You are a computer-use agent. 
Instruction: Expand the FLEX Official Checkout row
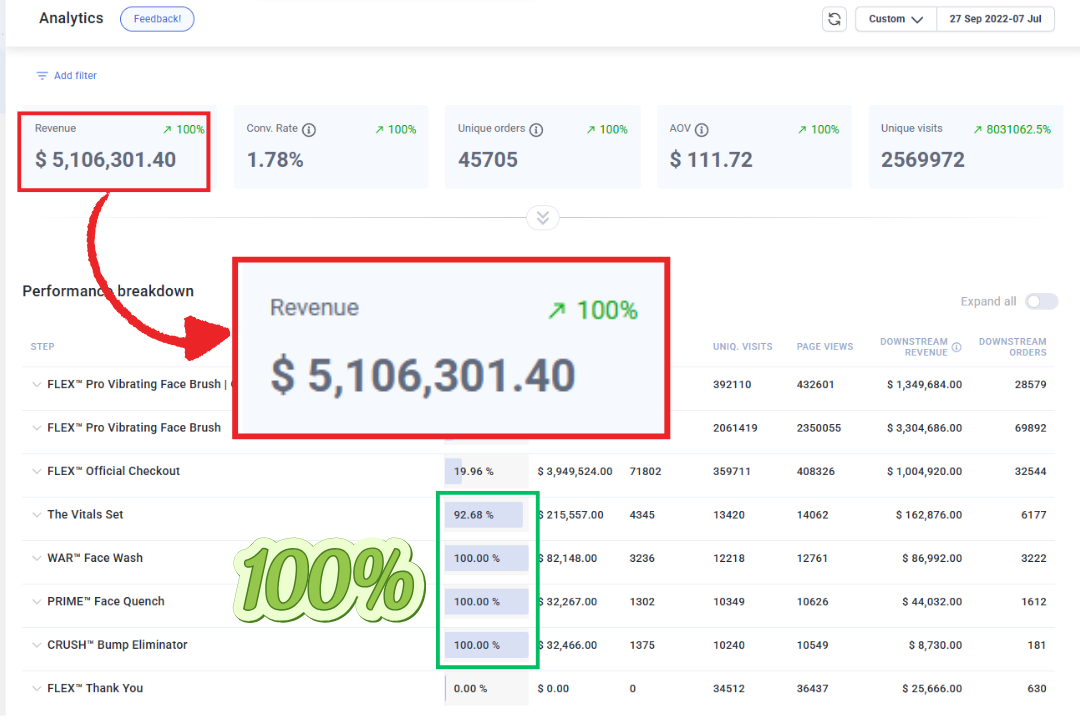point(37,471)
